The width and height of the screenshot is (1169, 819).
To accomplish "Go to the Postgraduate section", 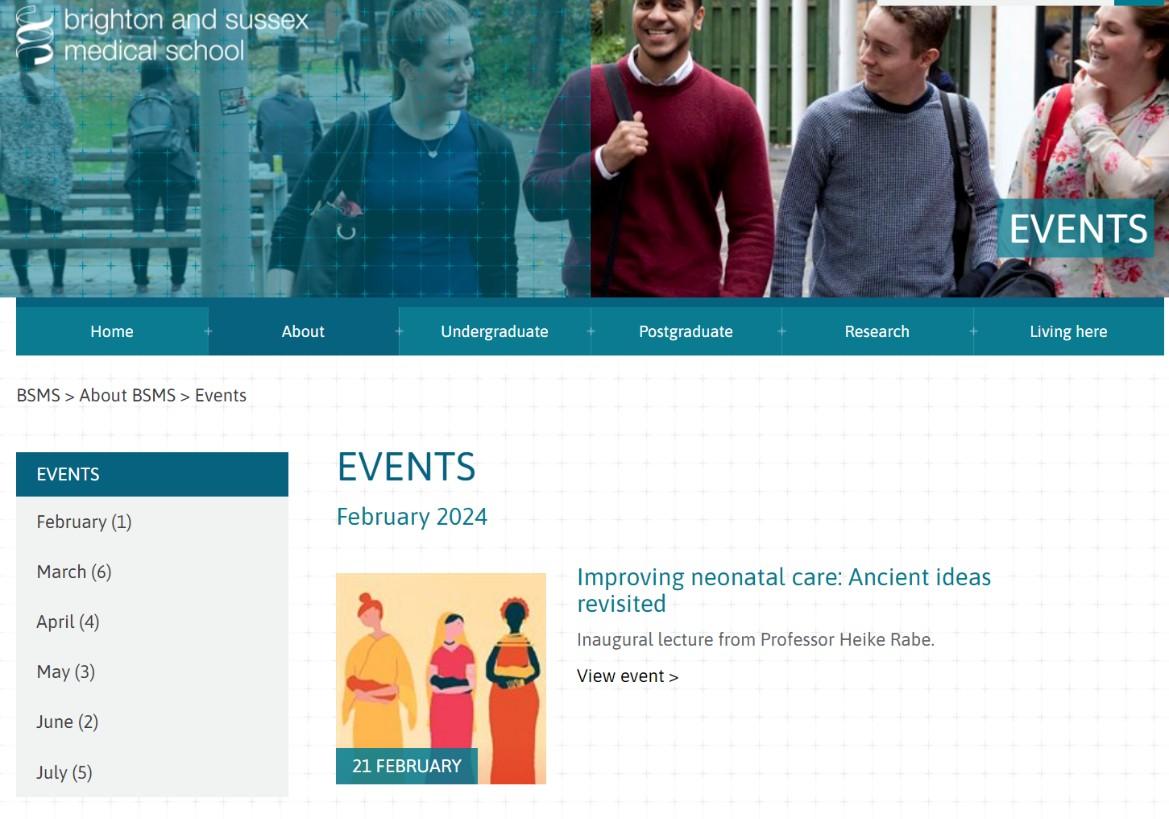I will pos(686,332).
